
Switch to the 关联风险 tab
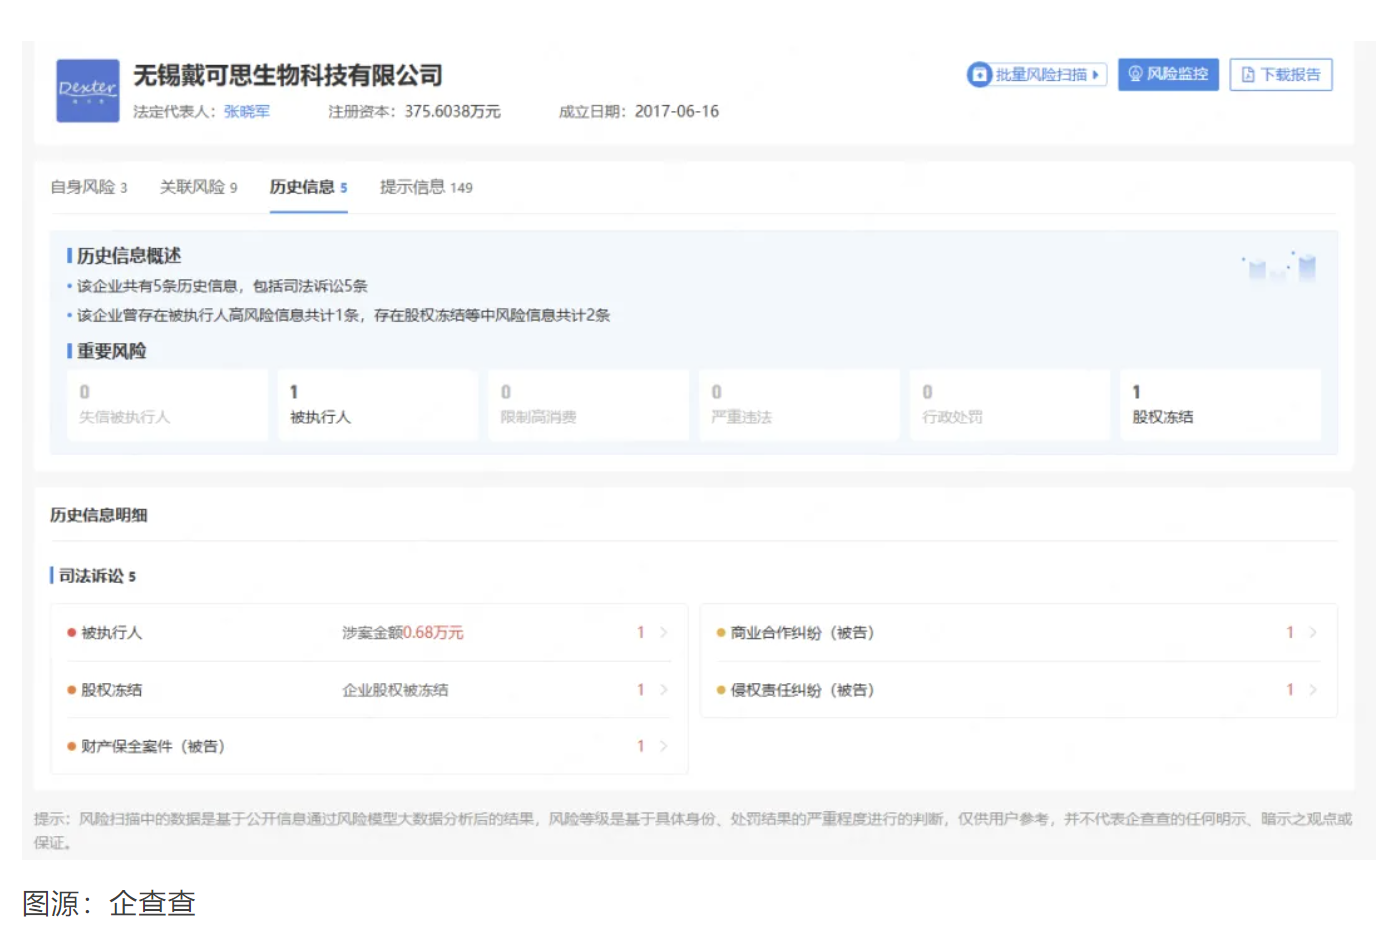point(199,187)
